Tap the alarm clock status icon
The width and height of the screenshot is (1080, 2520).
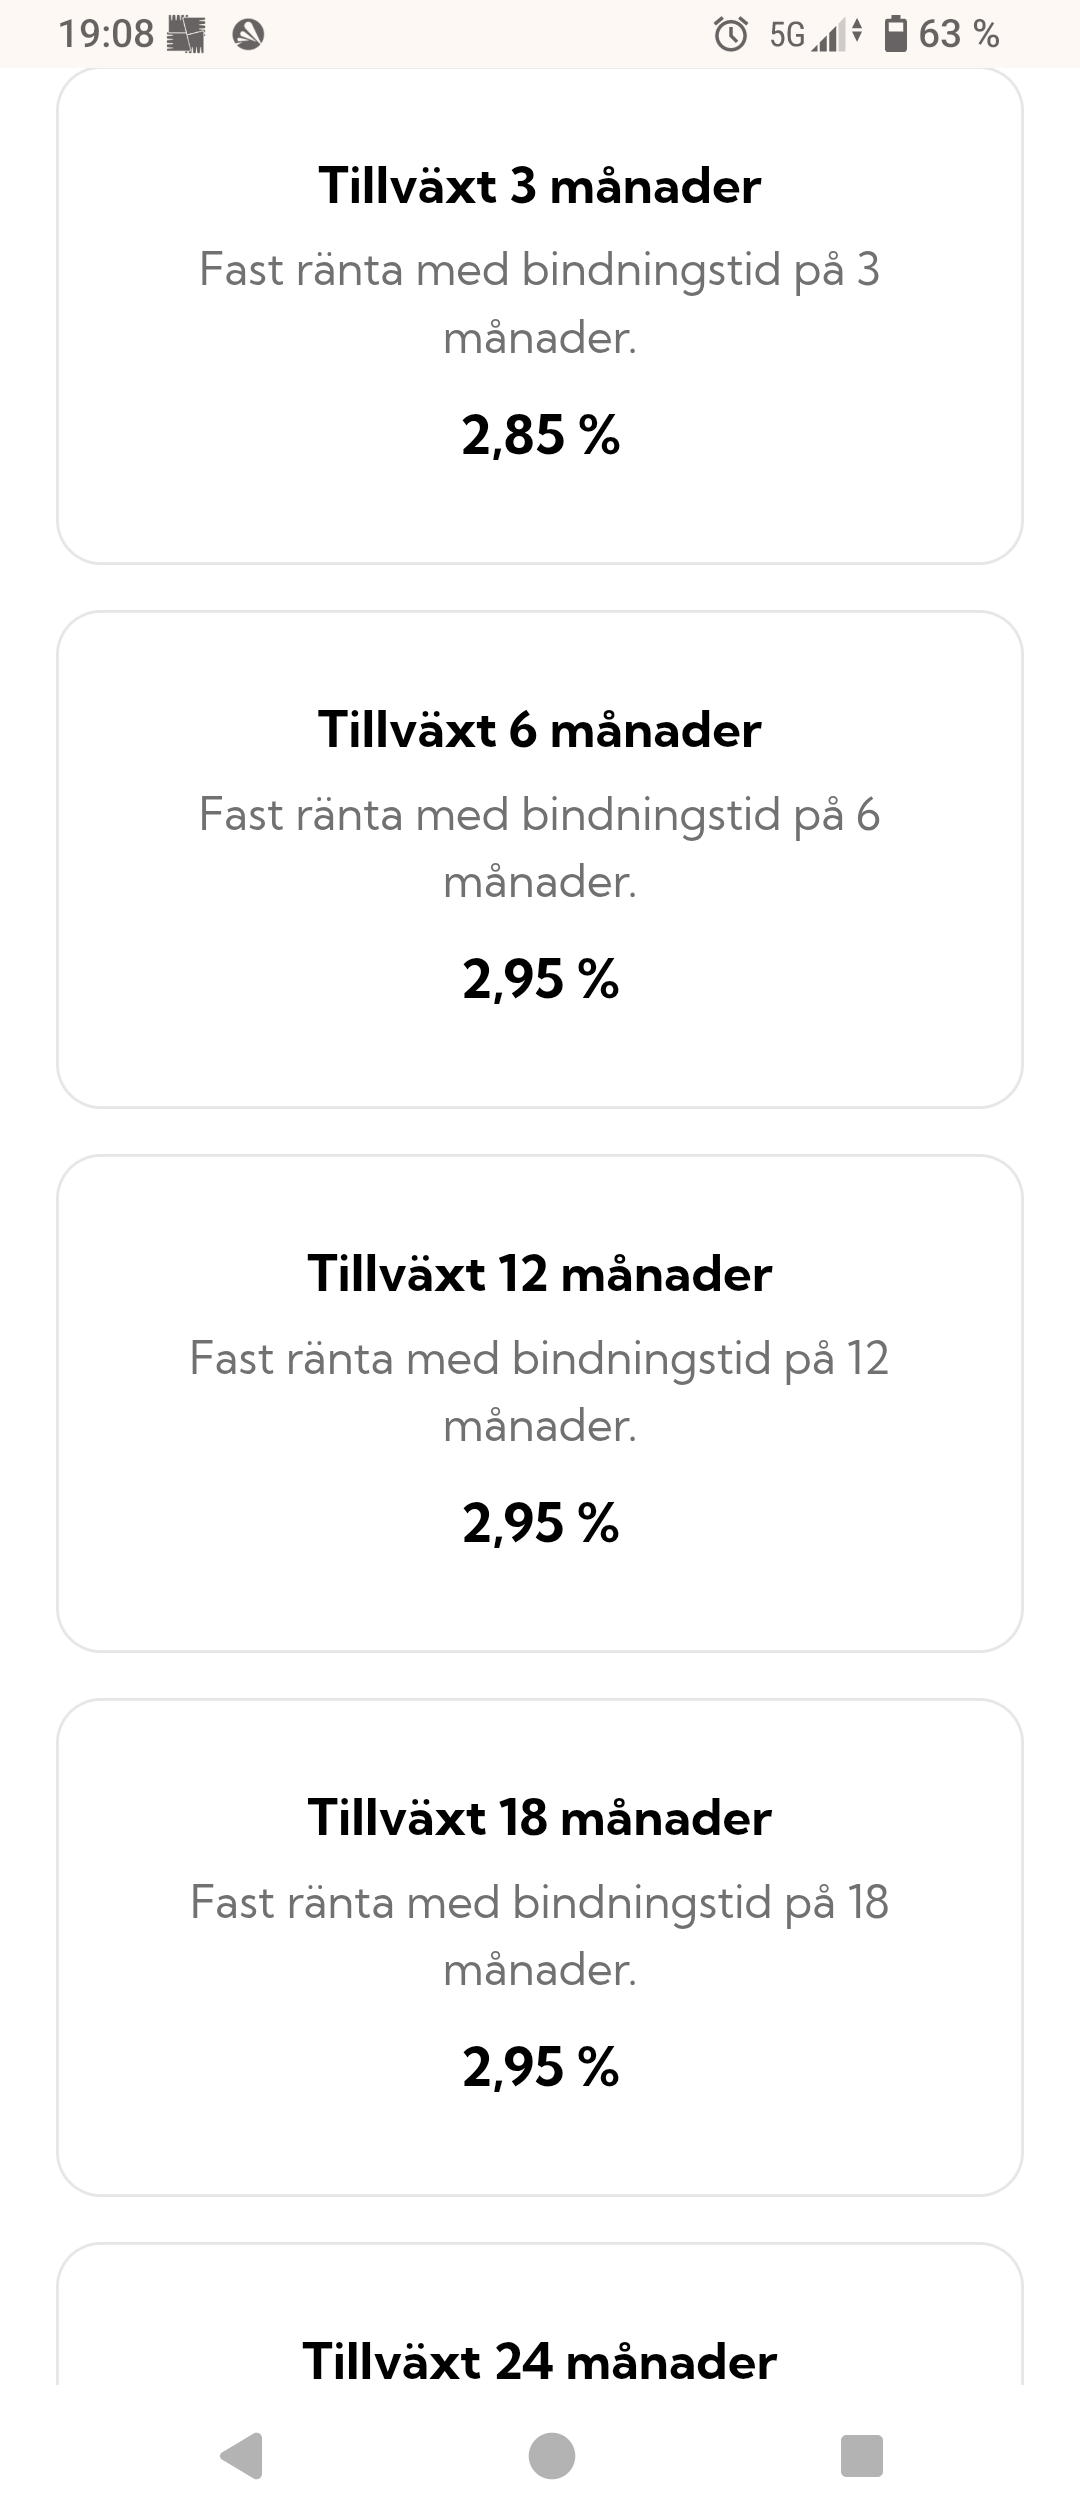point(731,35)
